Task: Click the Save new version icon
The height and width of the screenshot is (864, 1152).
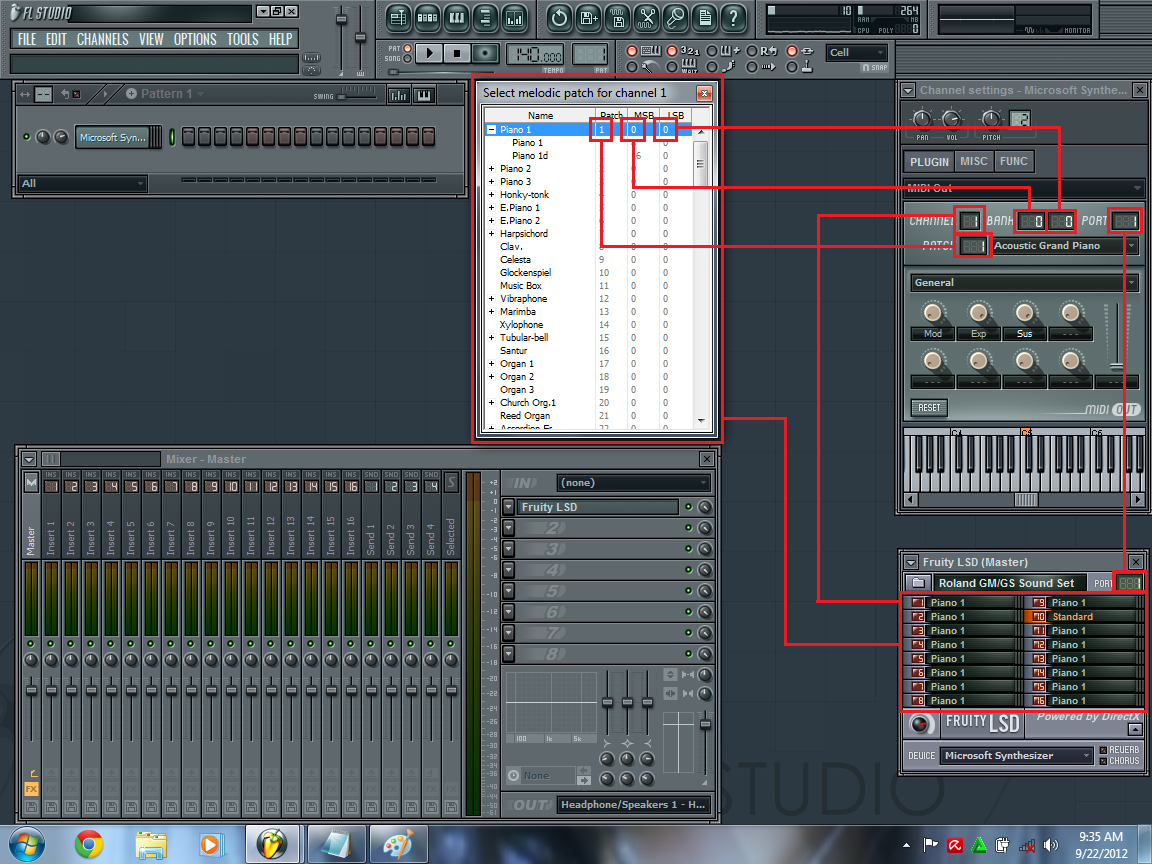Action: tap(588, 18)
